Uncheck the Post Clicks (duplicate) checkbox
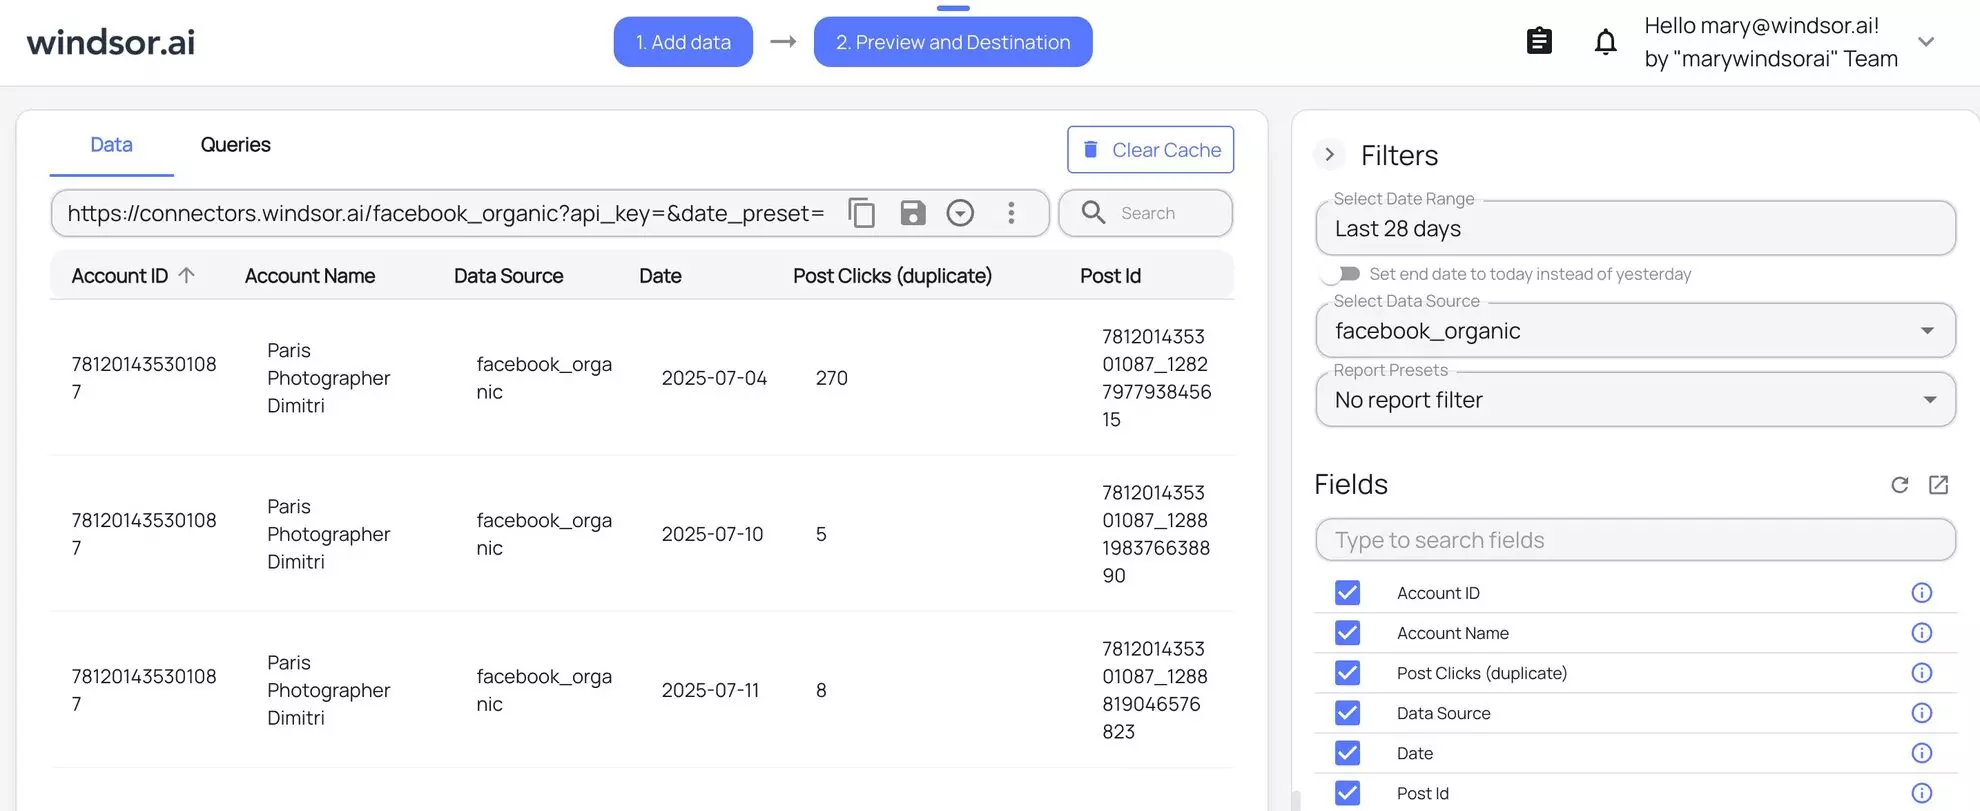This screenshot has width=1980, height=811. click(x=1347, y=673)
